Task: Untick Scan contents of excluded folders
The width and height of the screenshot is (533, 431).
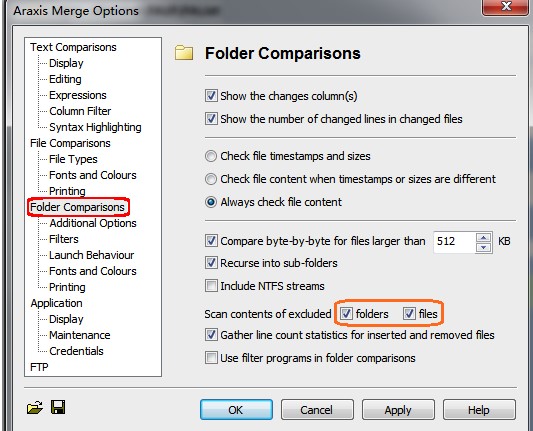Action: point(346,313)
